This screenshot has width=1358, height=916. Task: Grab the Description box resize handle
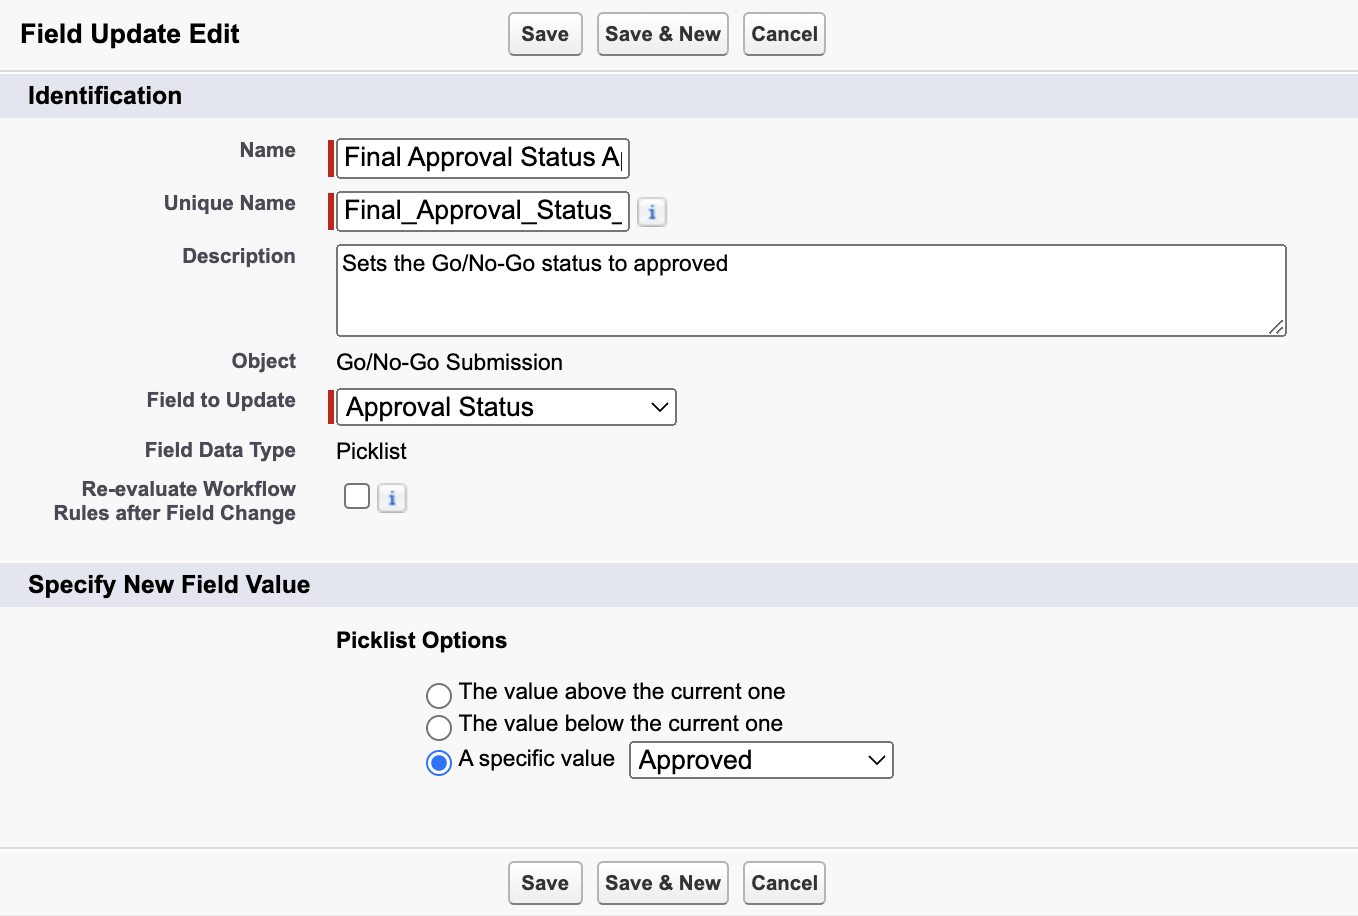pos(1277,327)
